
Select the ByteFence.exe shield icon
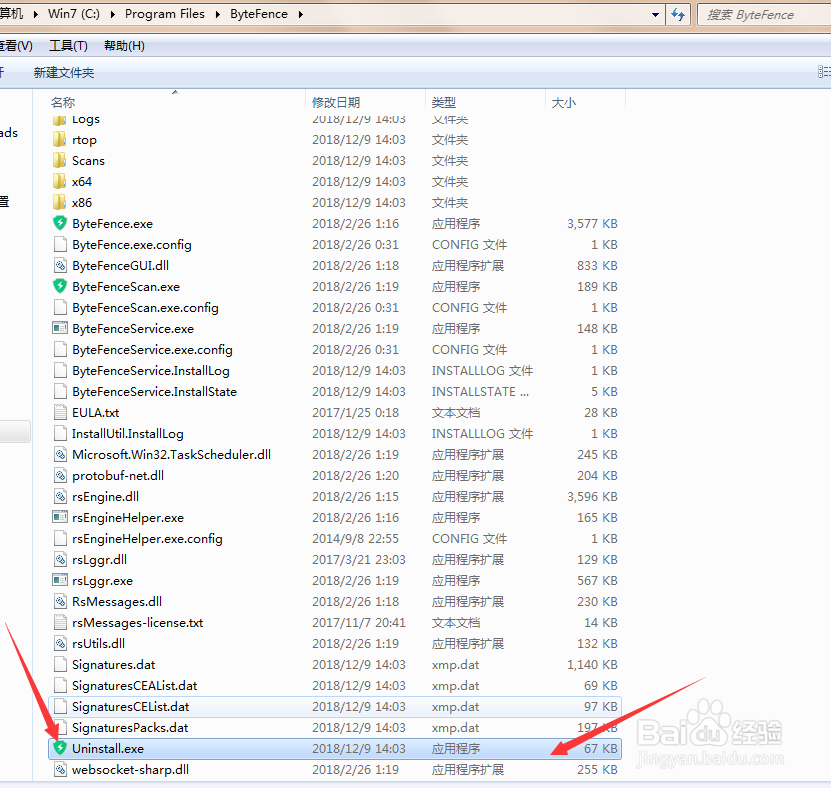(x=60, y=223)
